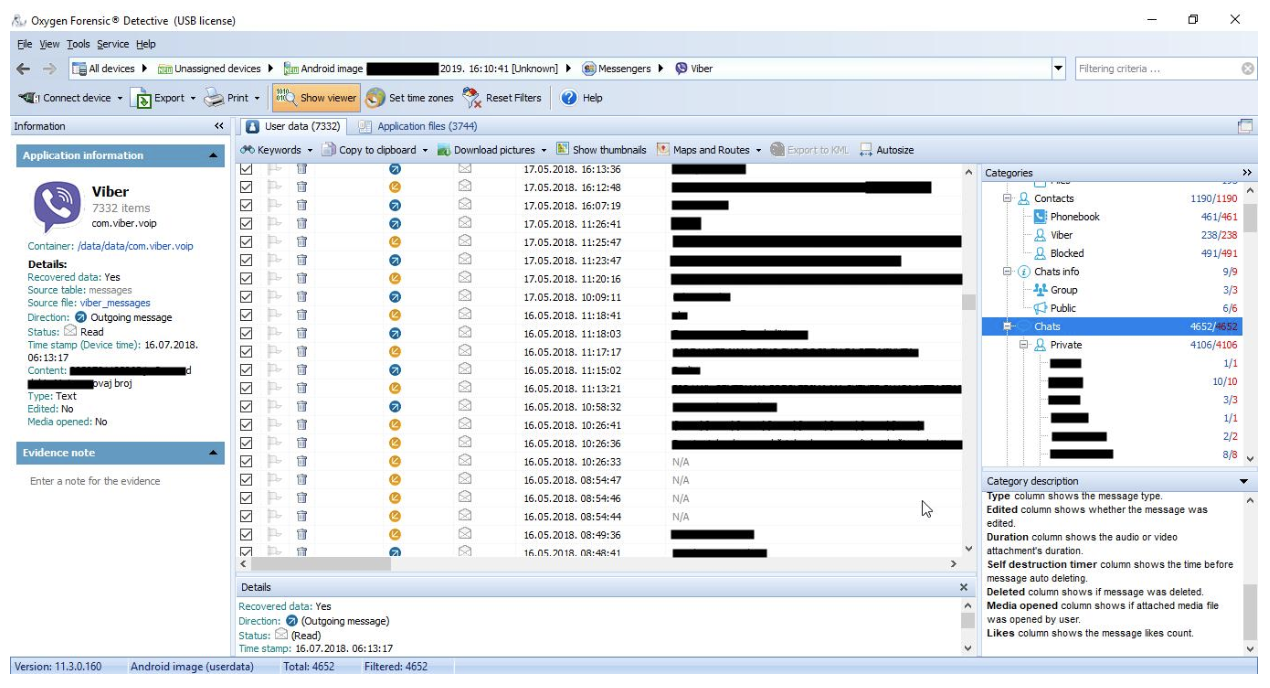
Task: Toggle the window layout icon beside the tabs
Action: tap(1245, 126)
